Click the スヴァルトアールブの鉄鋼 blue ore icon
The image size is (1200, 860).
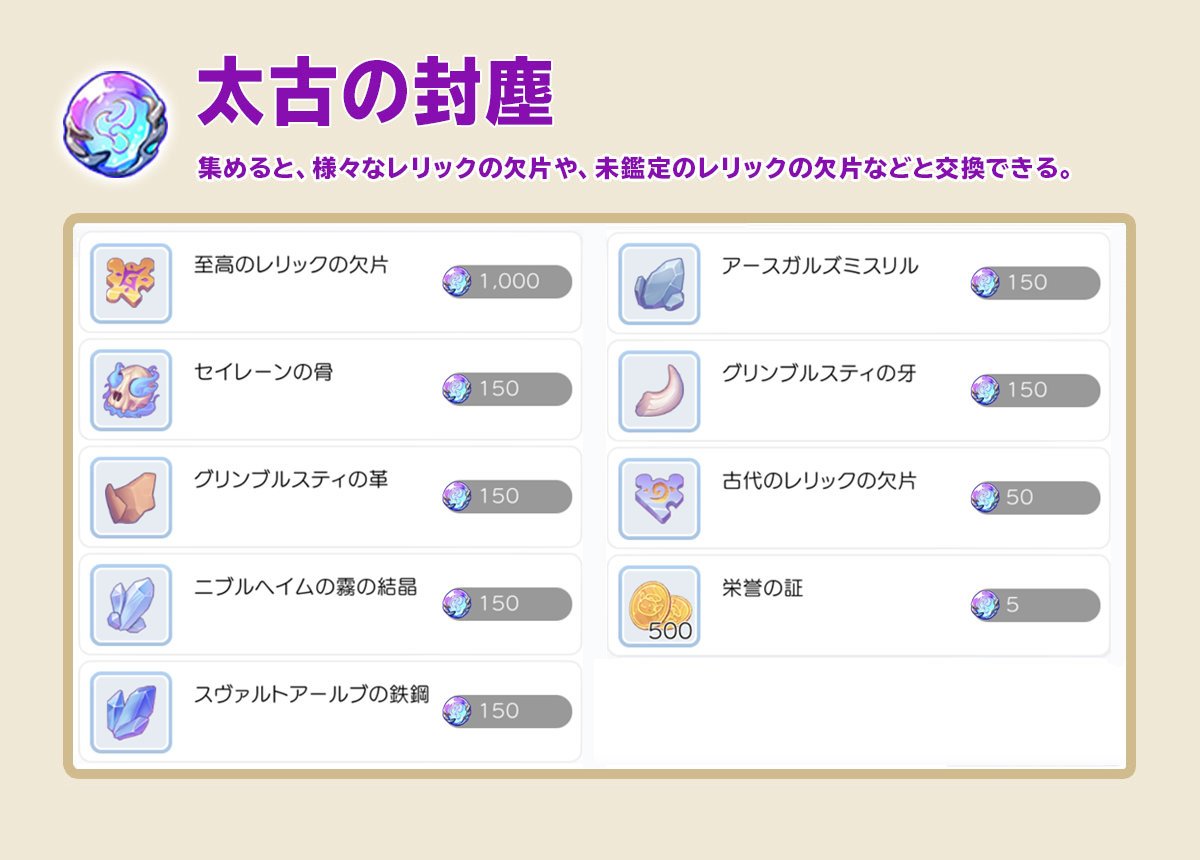pos(130,712)
